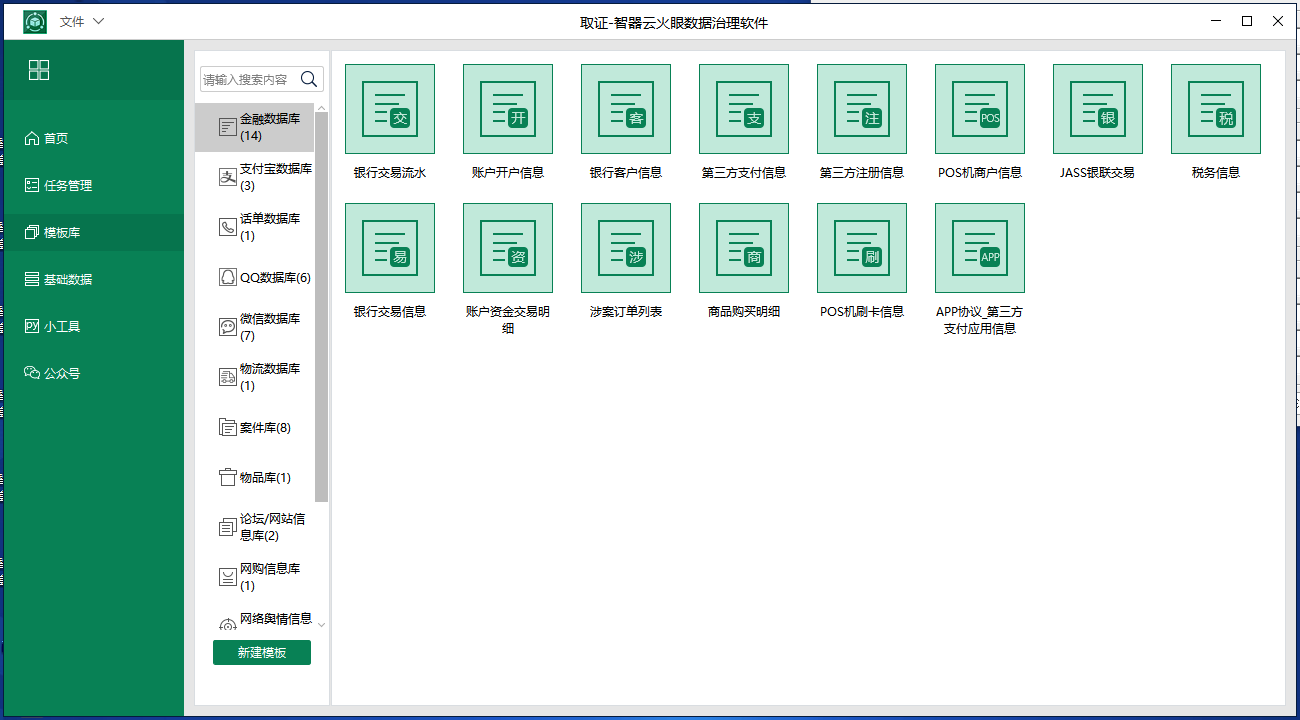This screenshot has width=1300, height=720.
Task: Click the grid layout icon in sidebar
Action: click(x=39, y=70)
